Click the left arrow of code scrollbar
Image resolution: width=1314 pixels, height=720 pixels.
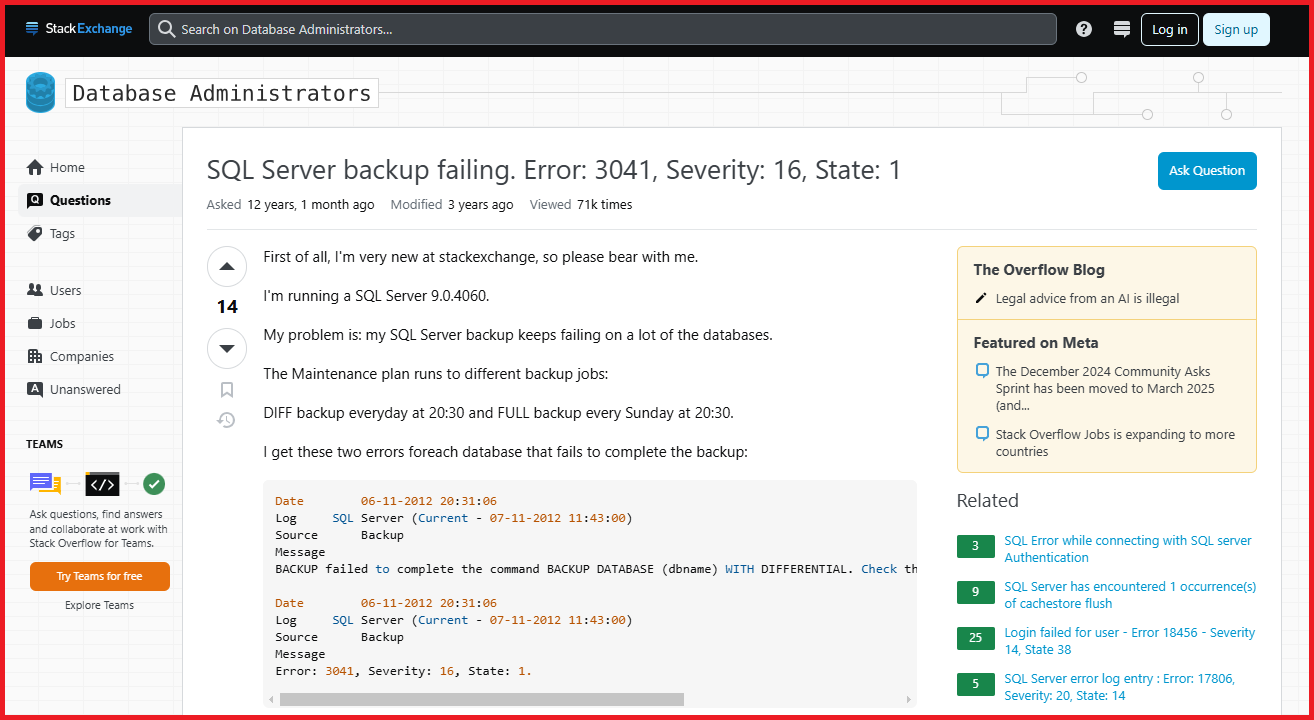tap(271, 700)
